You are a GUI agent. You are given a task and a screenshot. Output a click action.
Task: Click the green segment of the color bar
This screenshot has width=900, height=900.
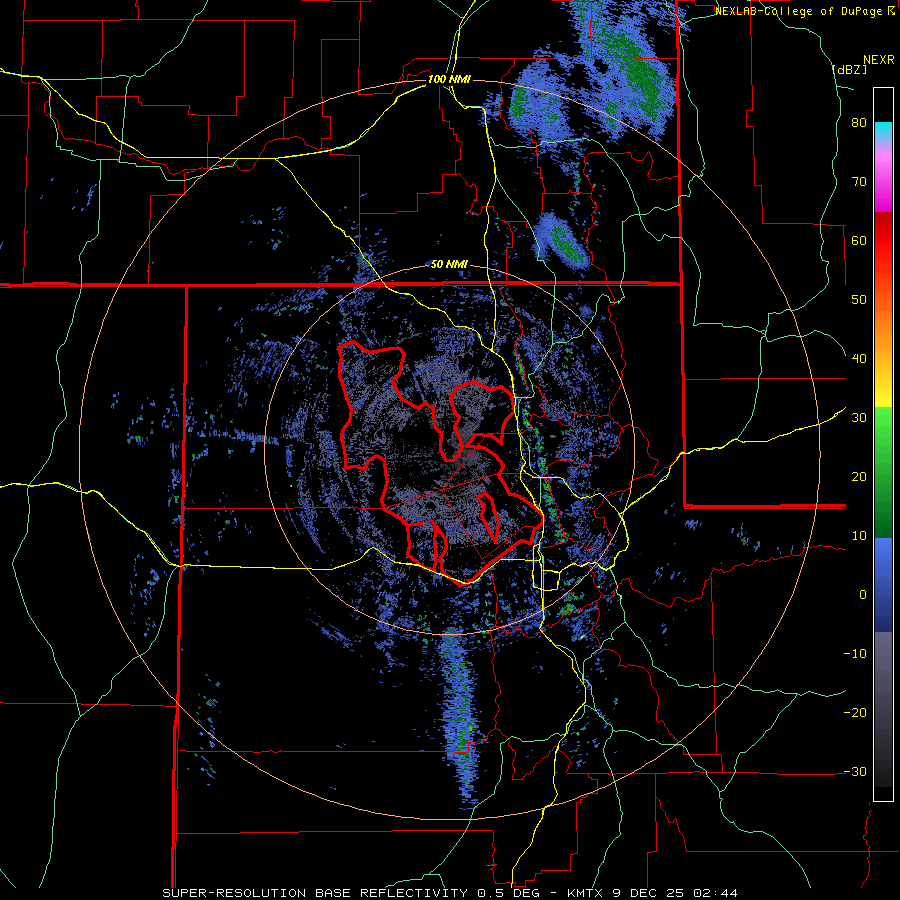coord(883,472)
